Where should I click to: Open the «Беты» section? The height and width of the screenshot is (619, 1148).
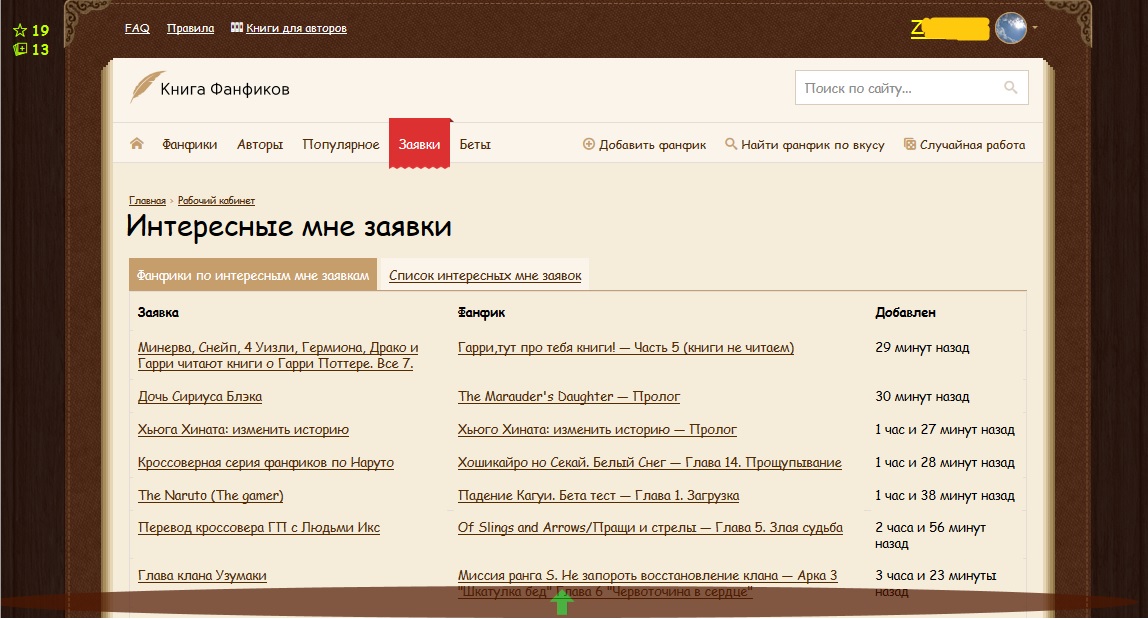[x=474, y=143]
